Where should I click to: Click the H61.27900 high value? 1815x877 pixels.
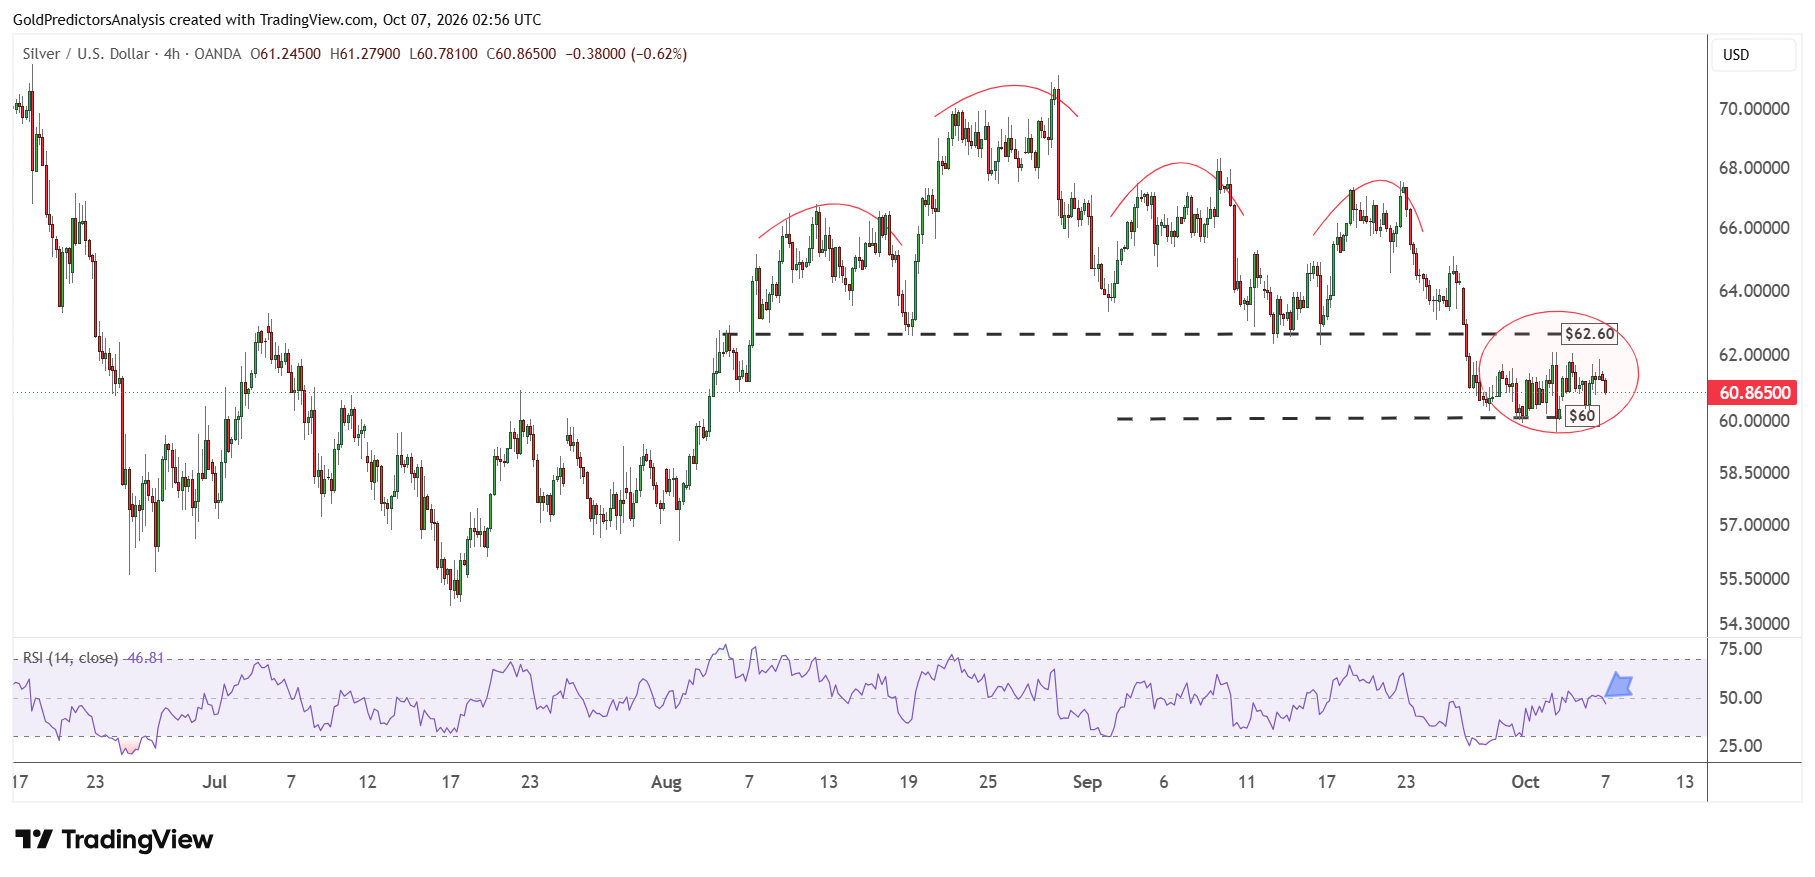(365, 54)
